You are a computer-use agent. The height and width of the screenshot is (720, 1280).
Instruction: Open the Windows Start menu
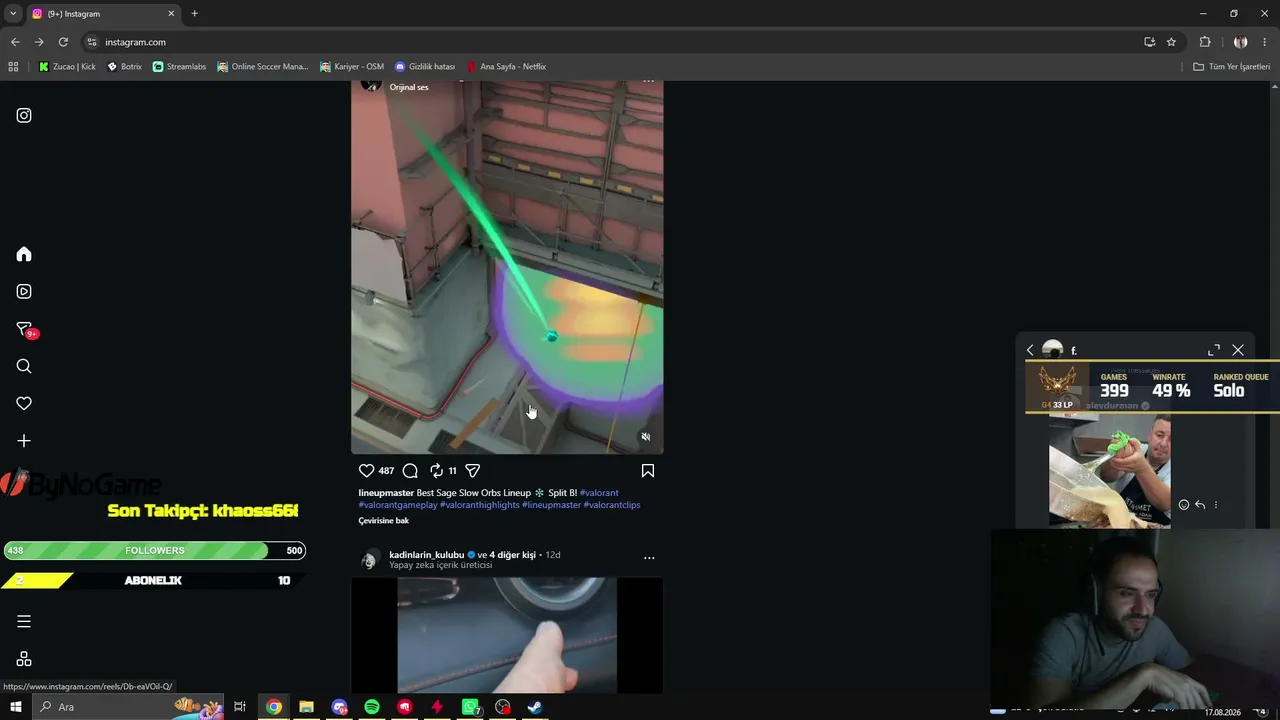[16, 707]
